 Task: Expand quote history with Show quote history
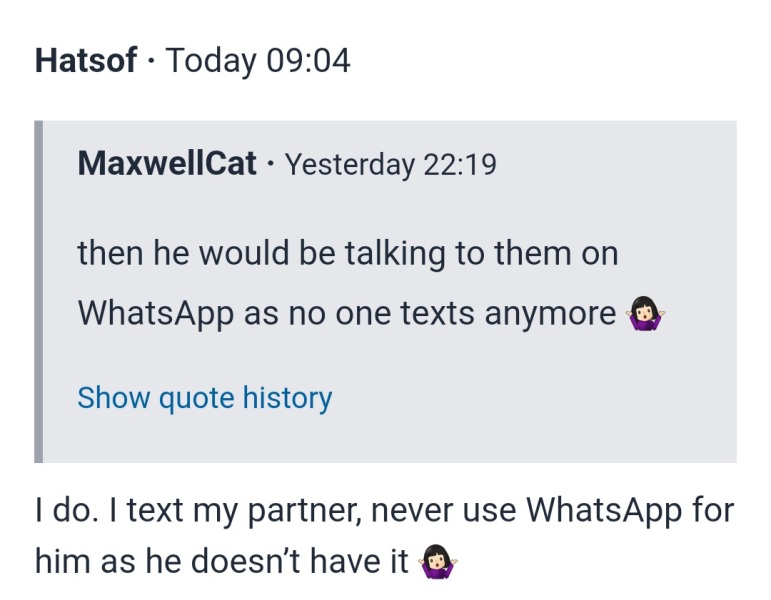coord(204,398)
